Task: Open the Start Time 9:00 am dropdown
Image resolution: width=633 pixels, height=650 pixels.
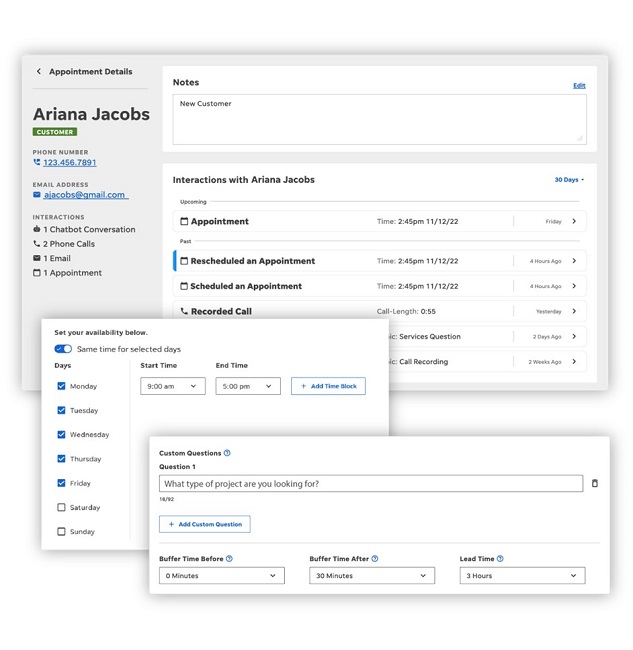Action: pos(173,386)
